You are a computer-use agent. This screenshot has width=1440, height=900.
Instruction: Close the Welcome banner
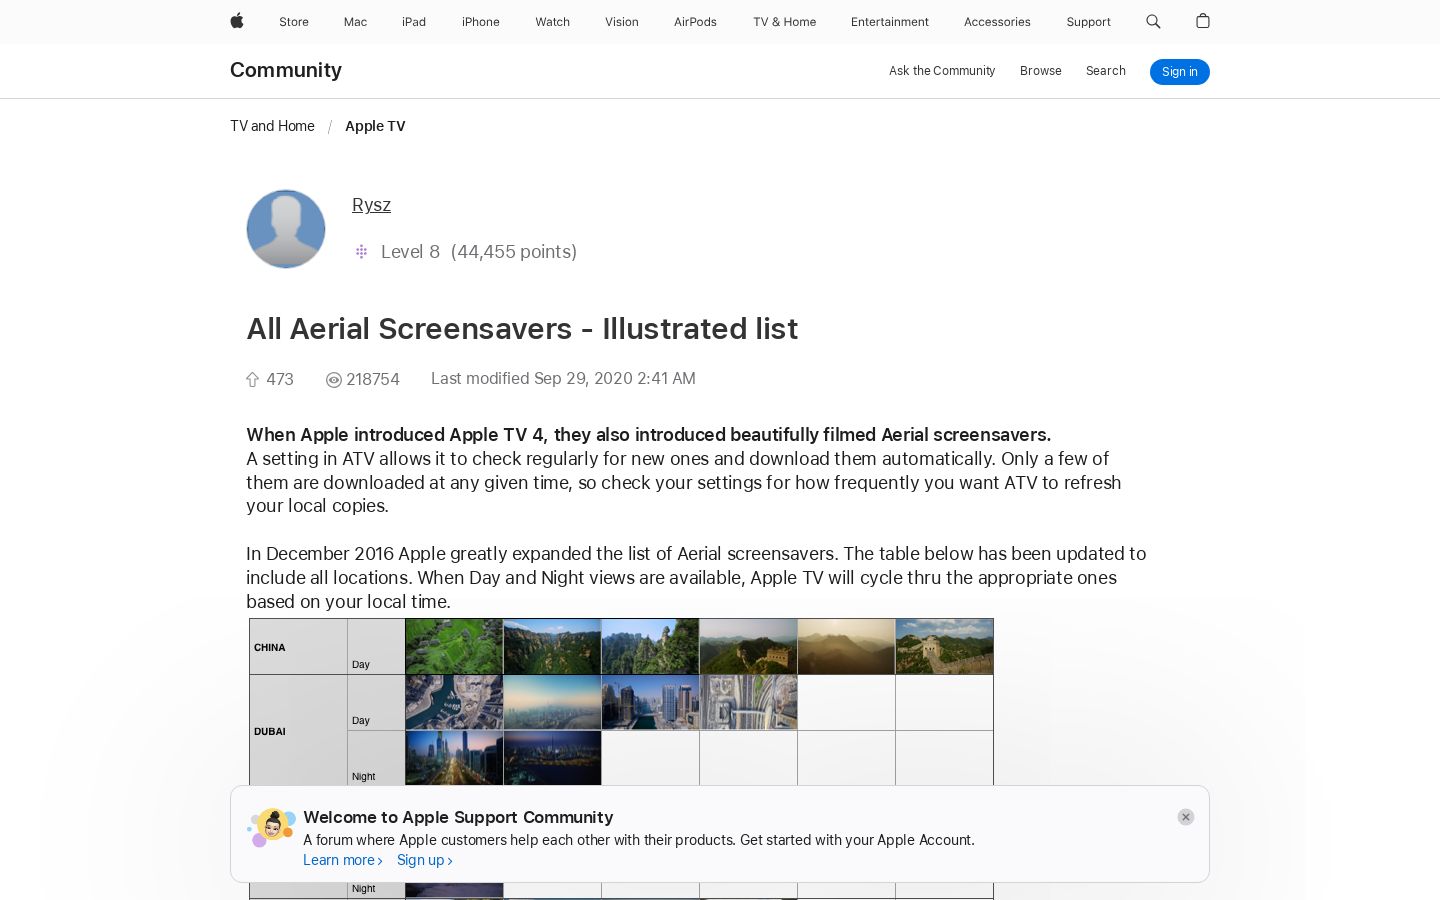click(1186, 817)
